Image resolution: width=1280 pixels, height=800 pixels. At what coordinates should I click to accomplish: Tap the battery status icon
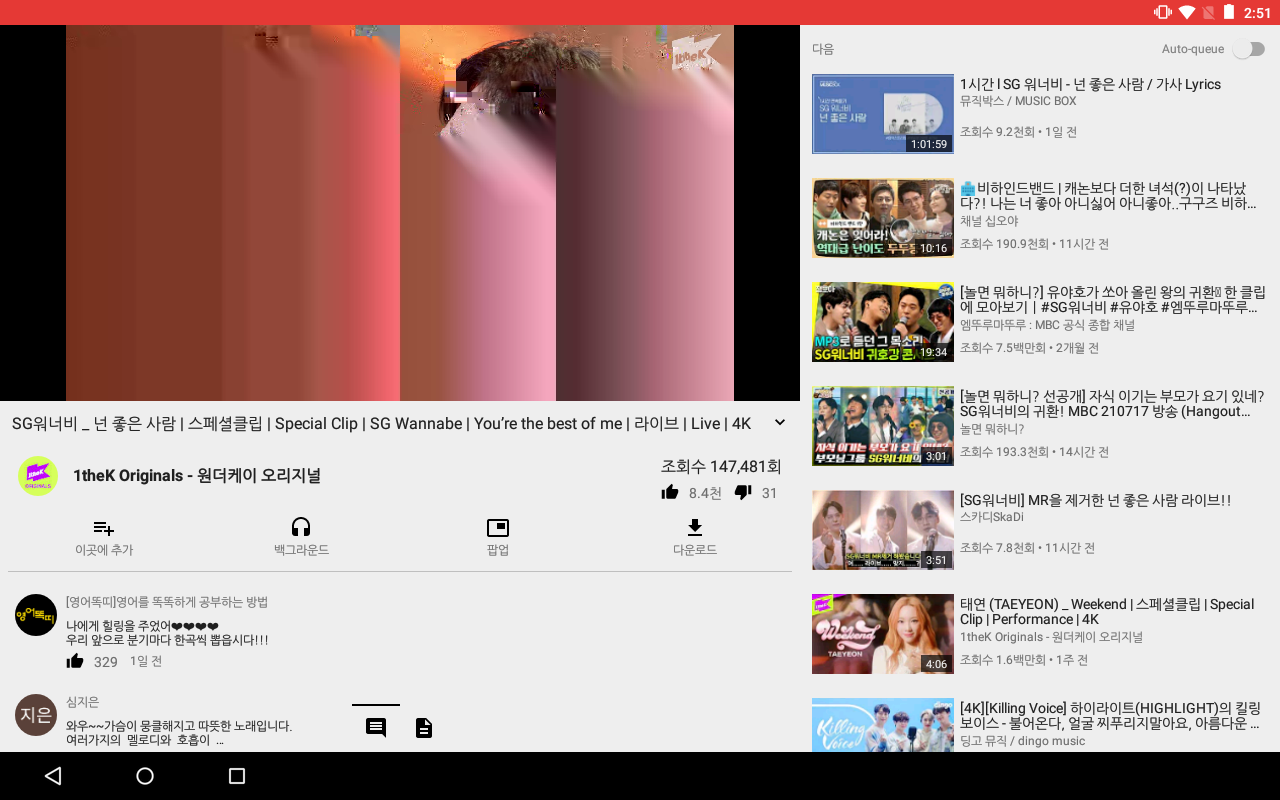coord(1229,12)
